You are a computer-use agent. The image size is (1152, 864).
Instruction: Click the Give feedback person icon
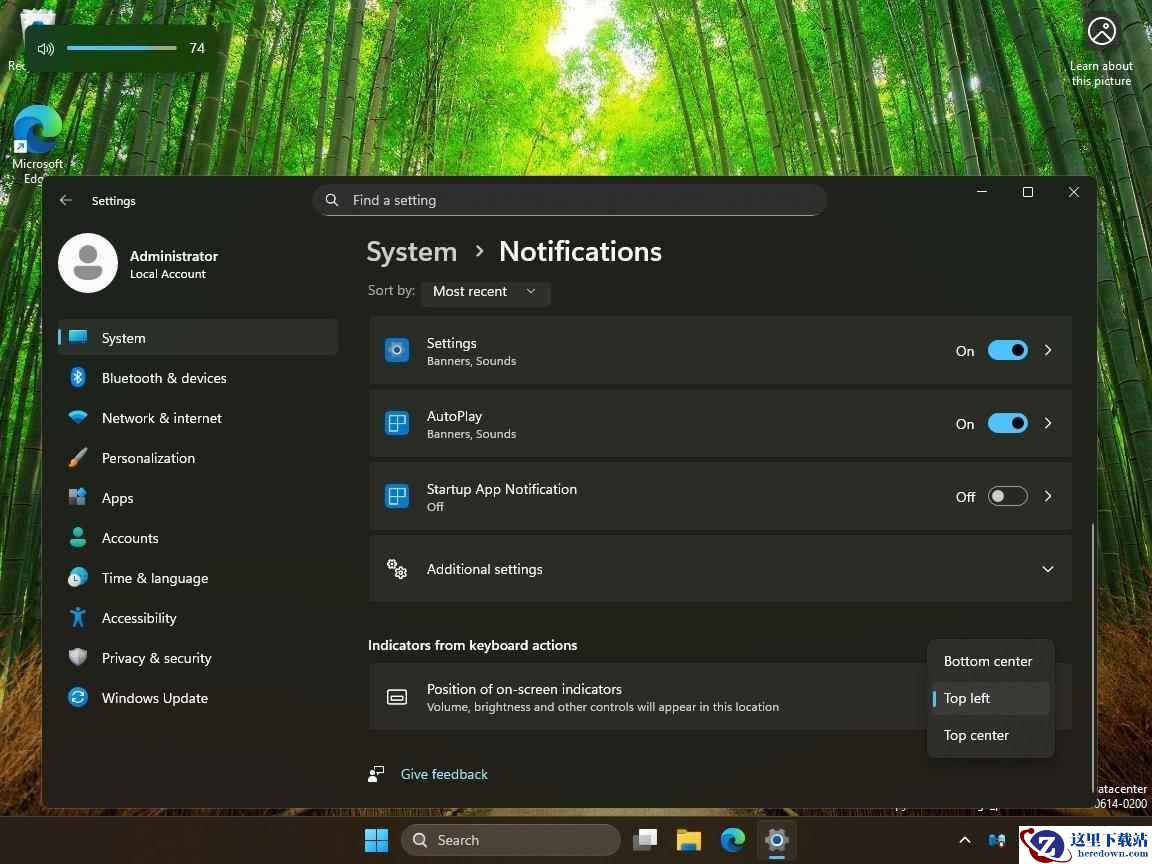click(376, 774)
